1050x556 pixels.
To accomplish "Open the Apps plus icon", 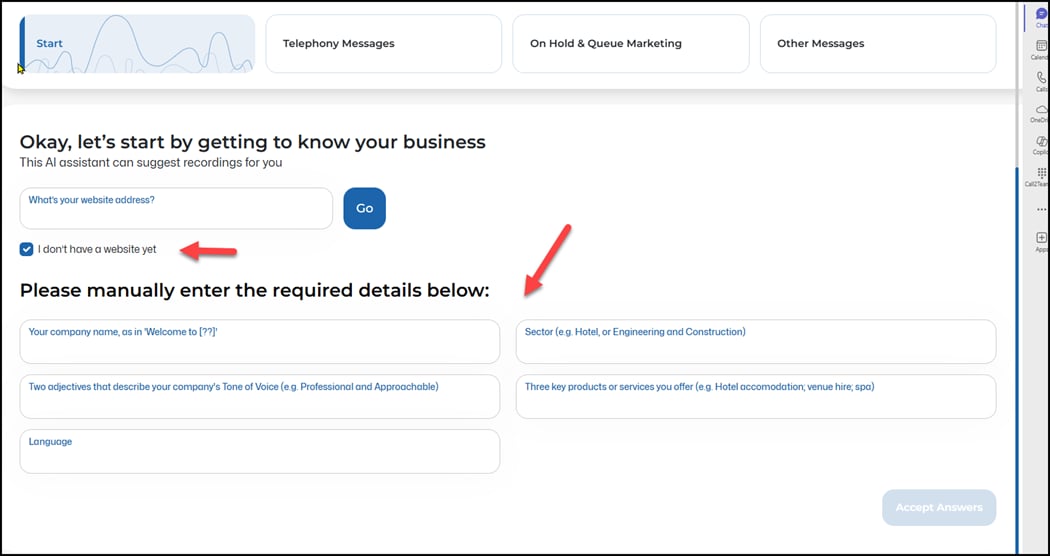I will coord(1041,239).
